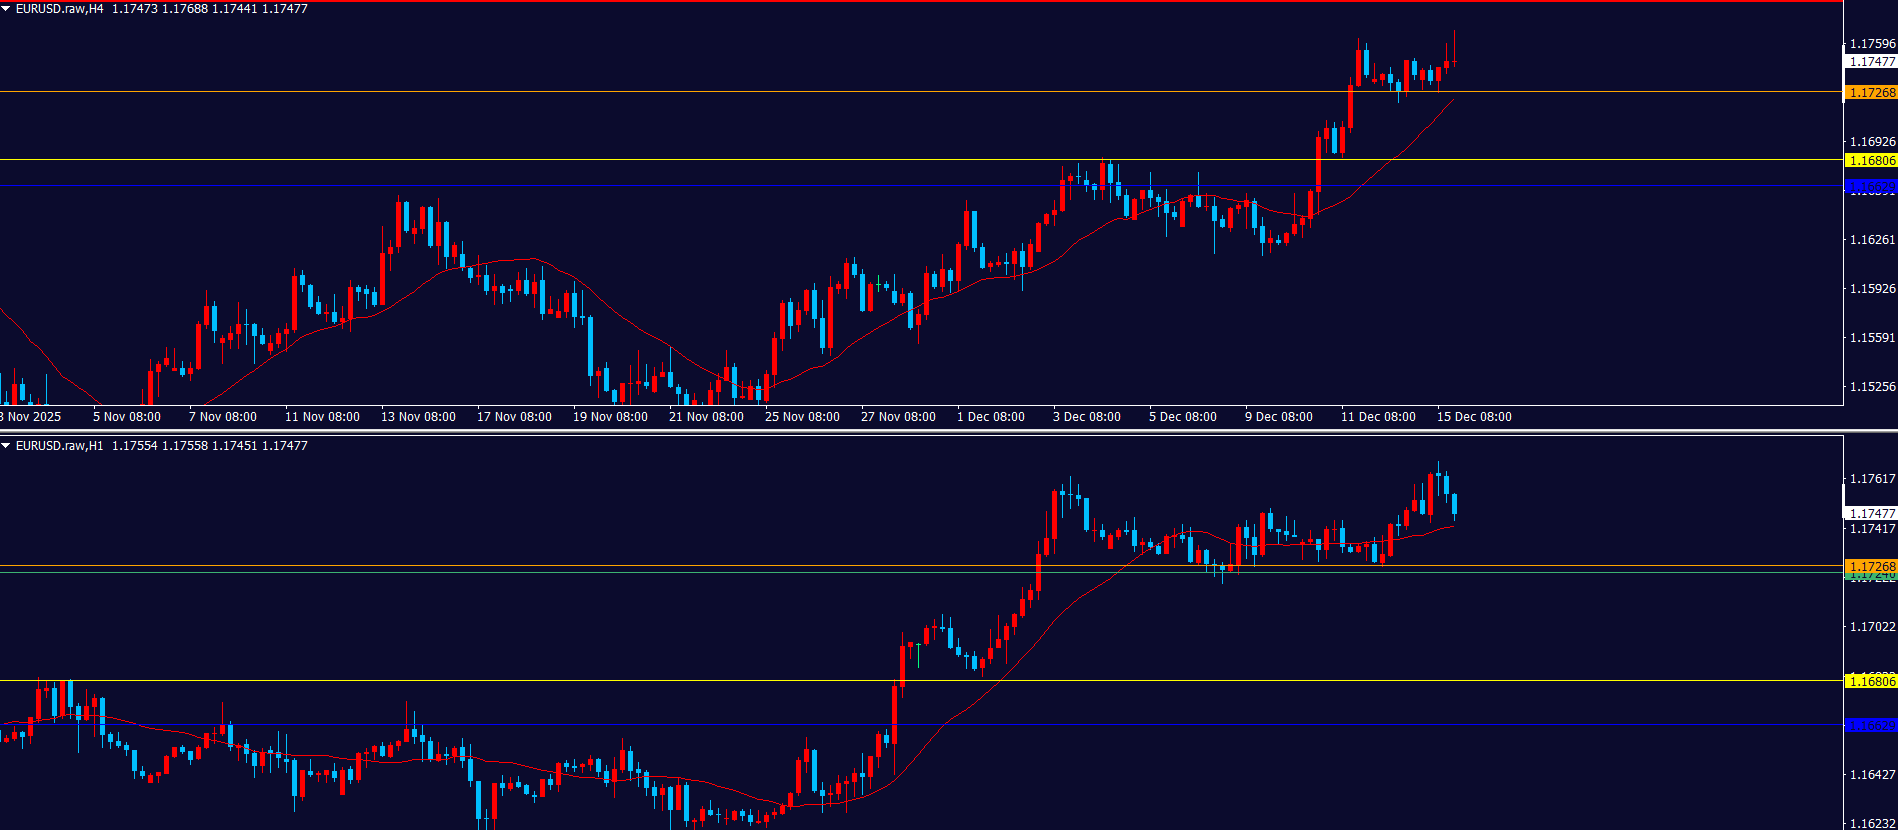This screenshot has width=1898, height=830.
Task: Click the small green marker on H4 chart
Action: point(878,283)
